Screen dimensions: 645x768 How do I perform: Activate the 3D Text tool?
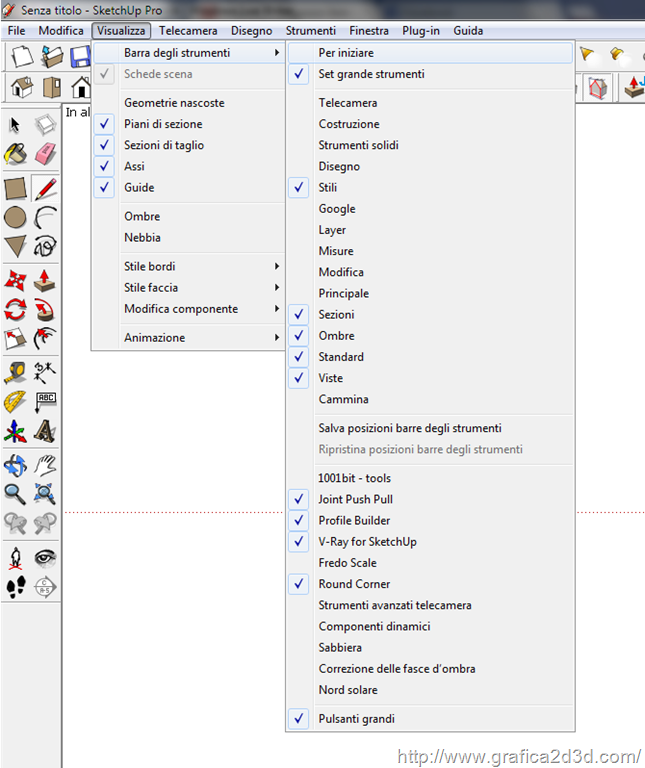tap(45, 431)
